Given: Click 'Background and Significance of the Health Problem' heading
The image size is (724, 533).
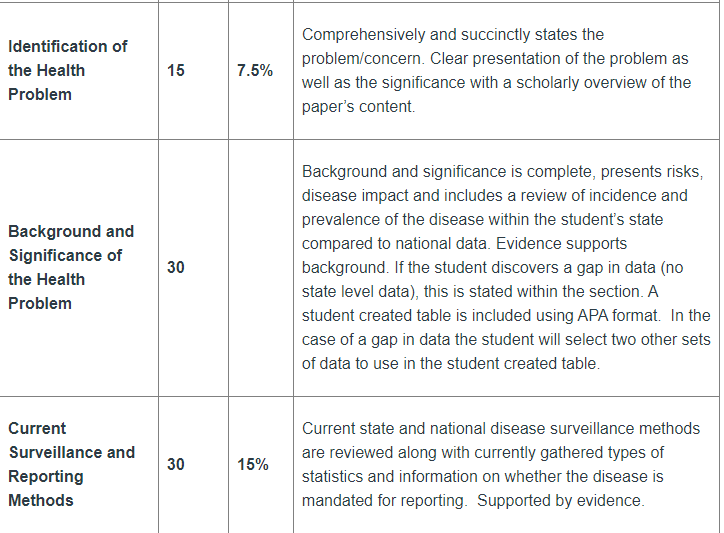Looking at the screenshot, I should click(x=71, y=267).
